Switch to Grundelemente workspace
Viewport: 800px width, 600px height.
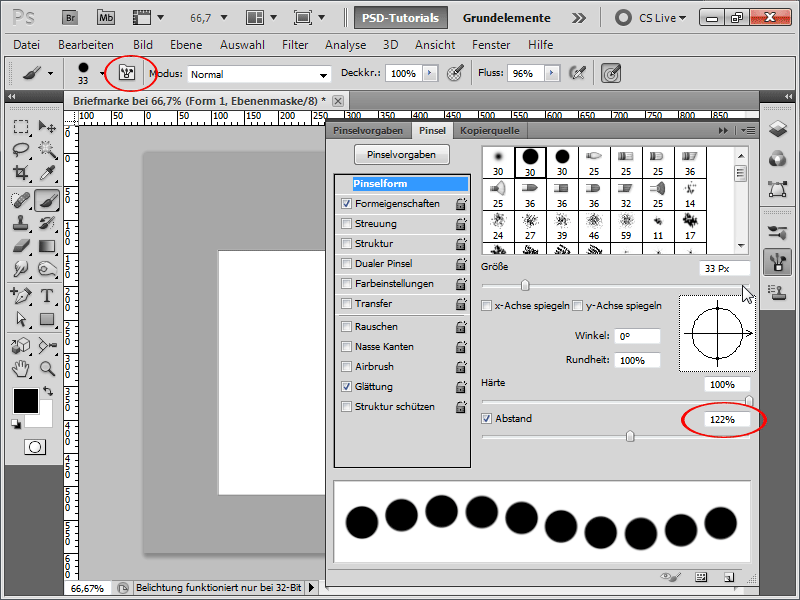[507, 18]
